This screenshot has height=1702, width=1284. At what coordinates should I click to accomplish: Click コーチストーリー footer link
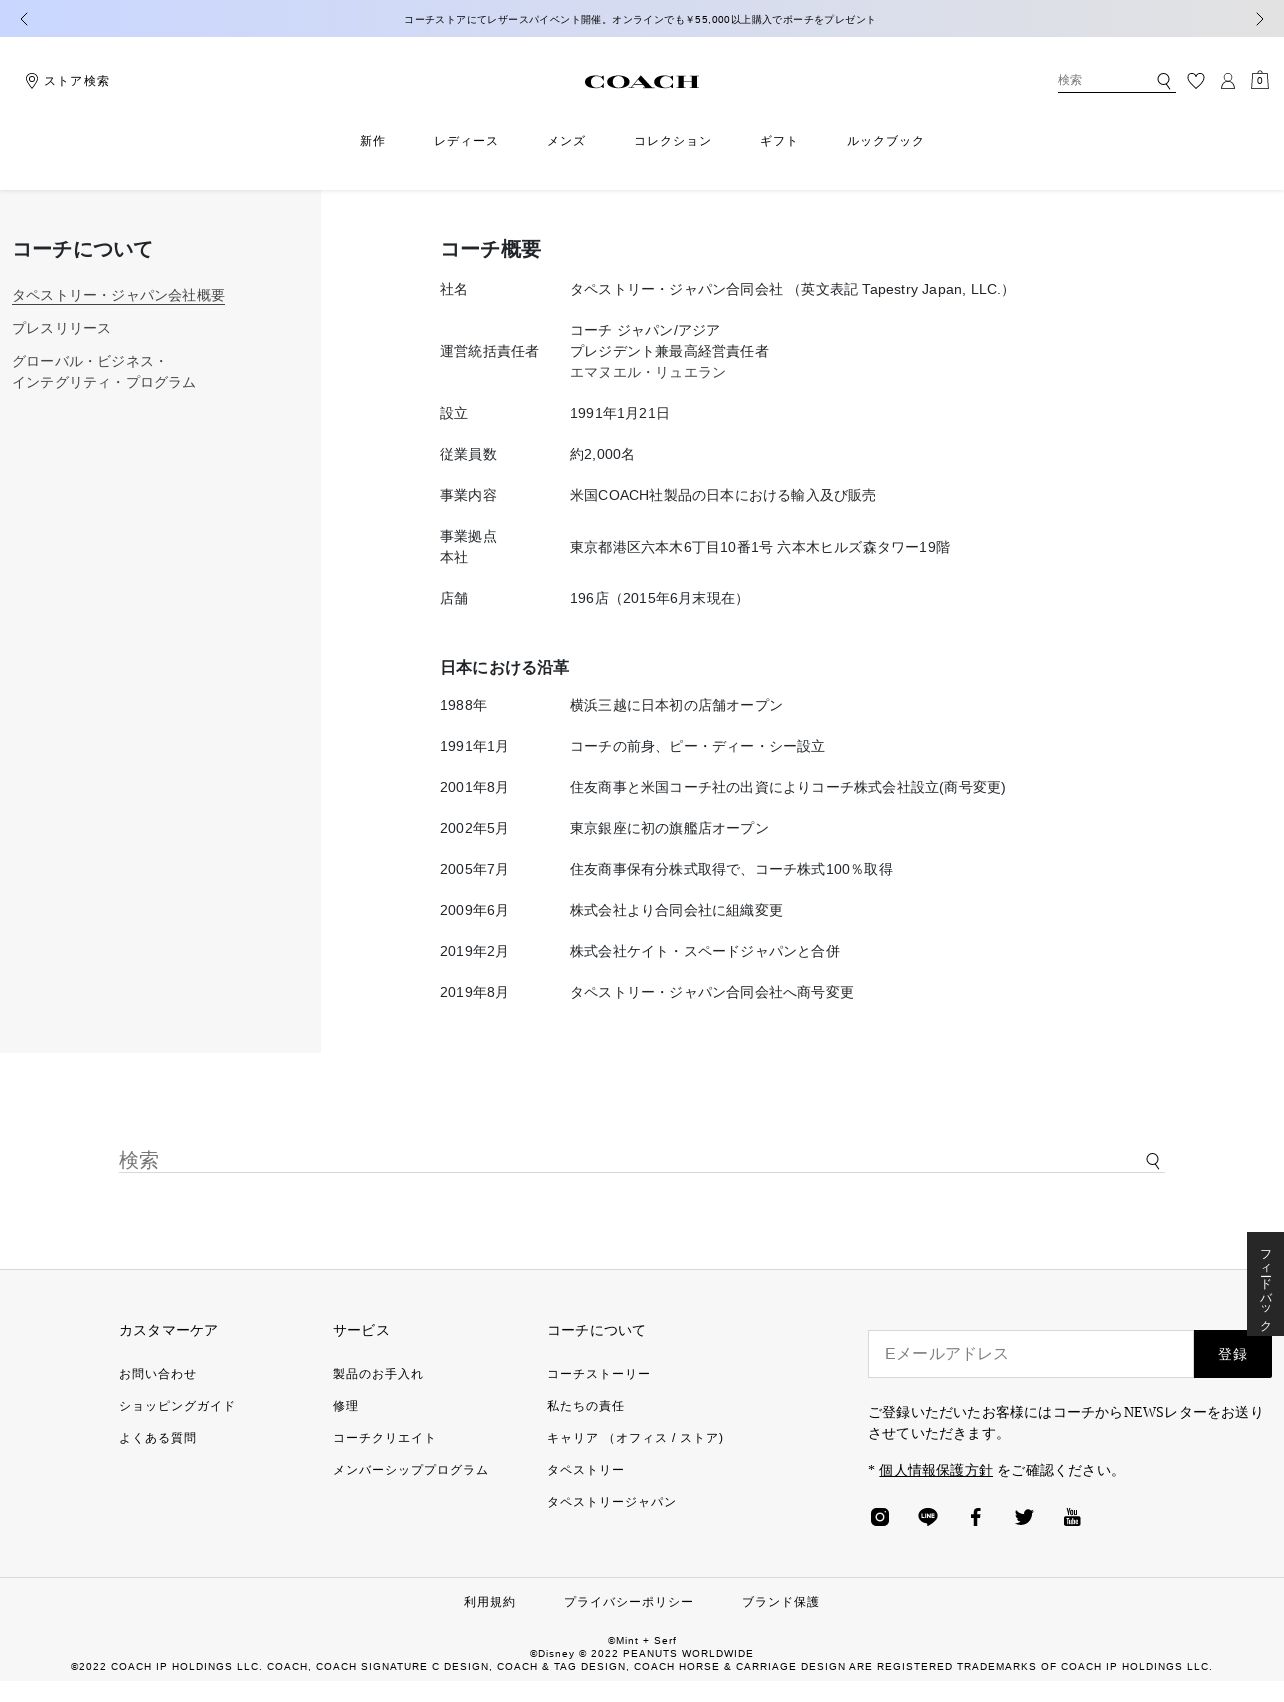tap(599, 1374)
